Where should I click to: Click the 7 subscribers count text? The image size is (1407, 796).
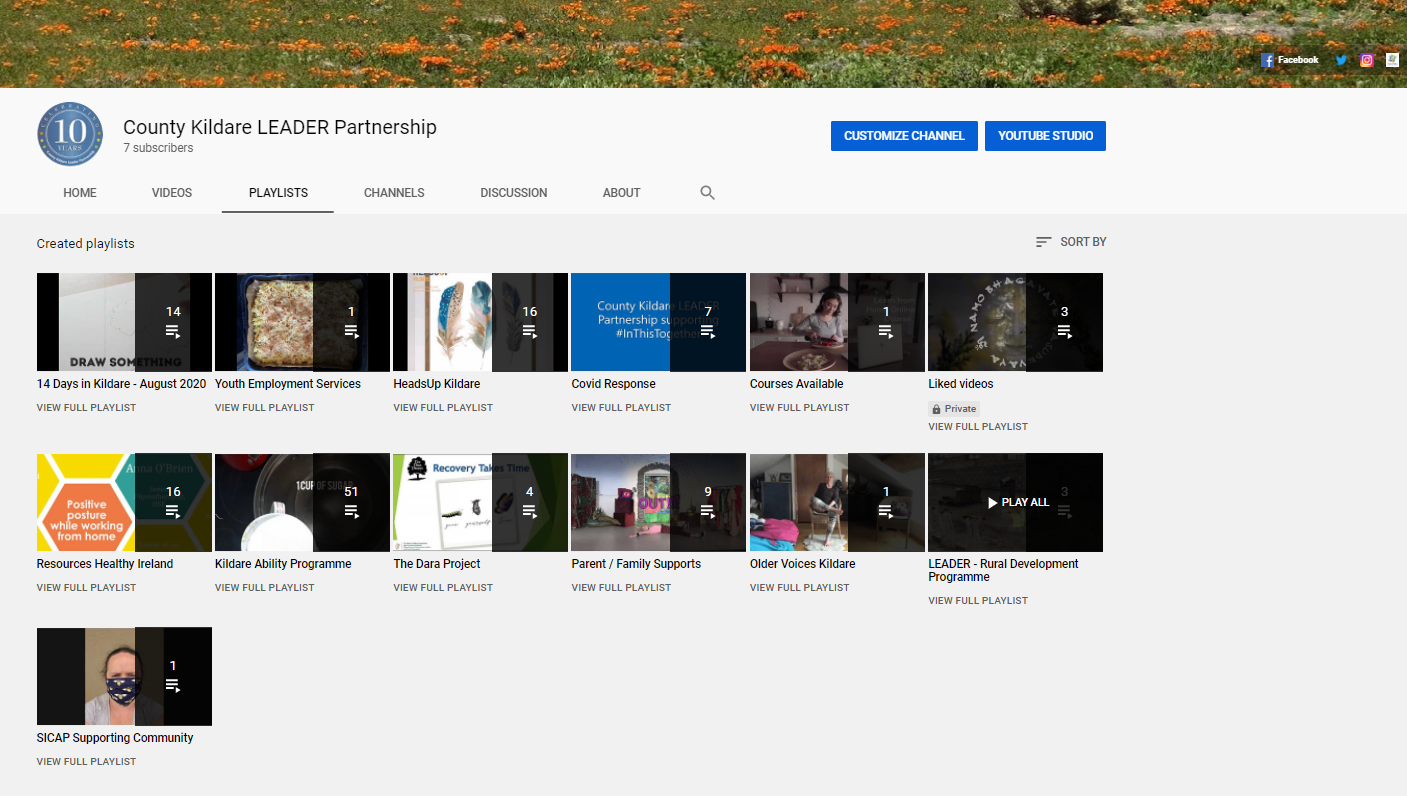coord(158,148)
